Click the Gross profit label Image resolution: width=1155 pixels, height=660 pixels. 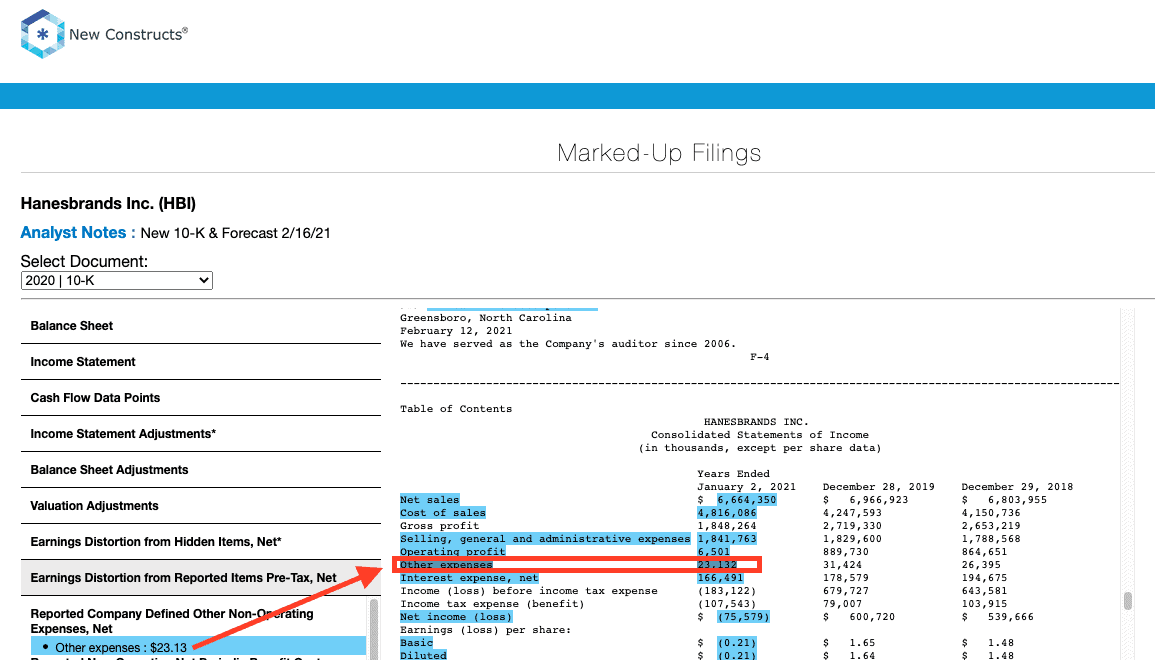click(440, 526)
